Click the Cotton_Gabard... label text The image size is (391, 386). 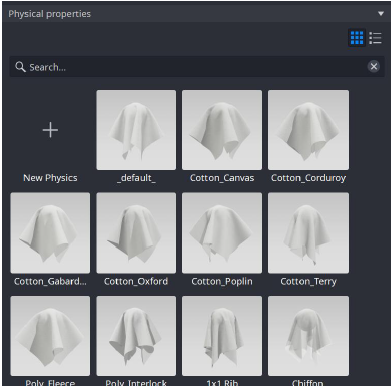(50, 282)
